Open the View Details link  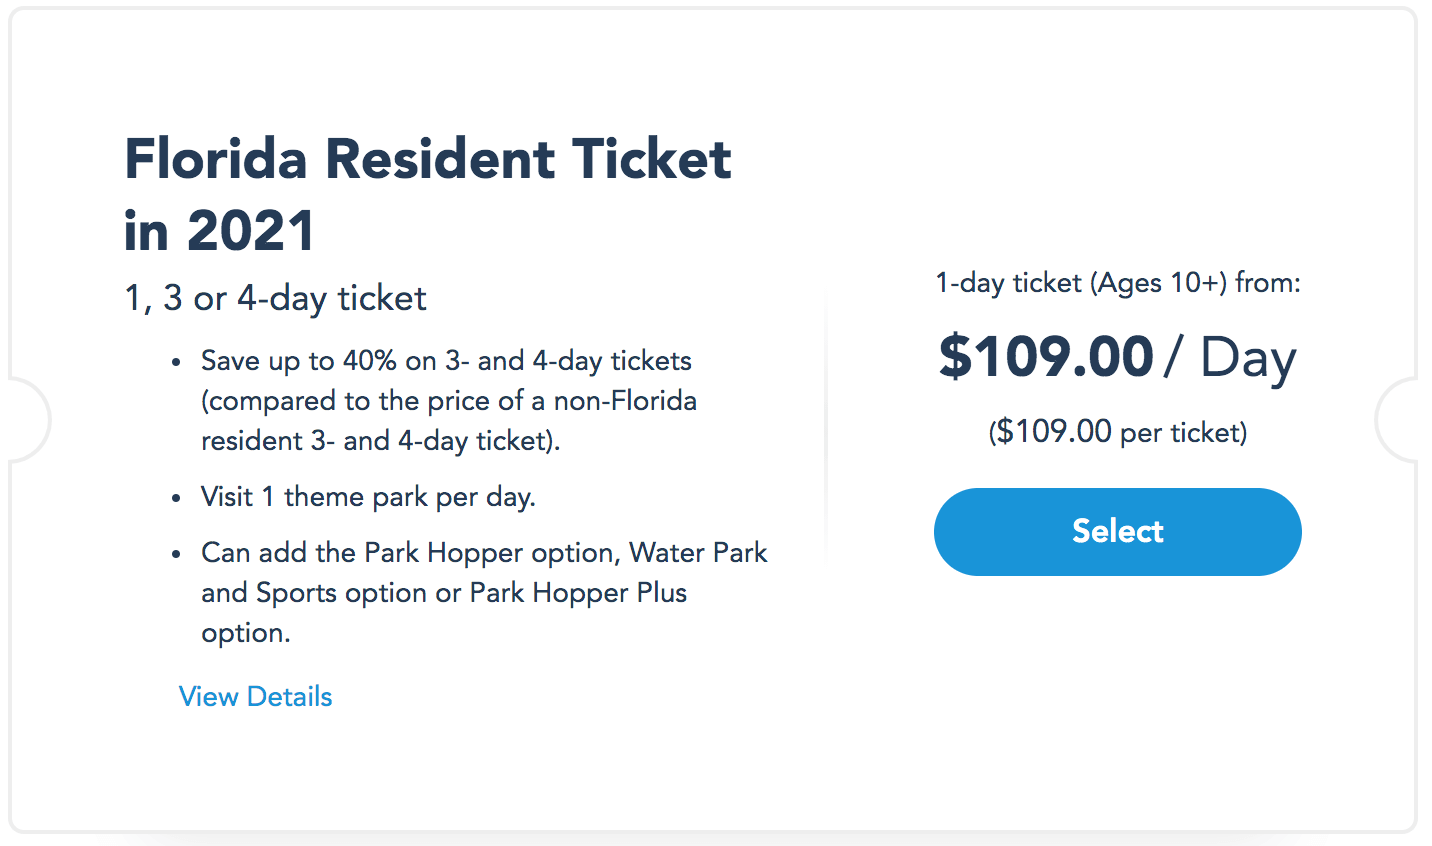(x=255, y=697)
